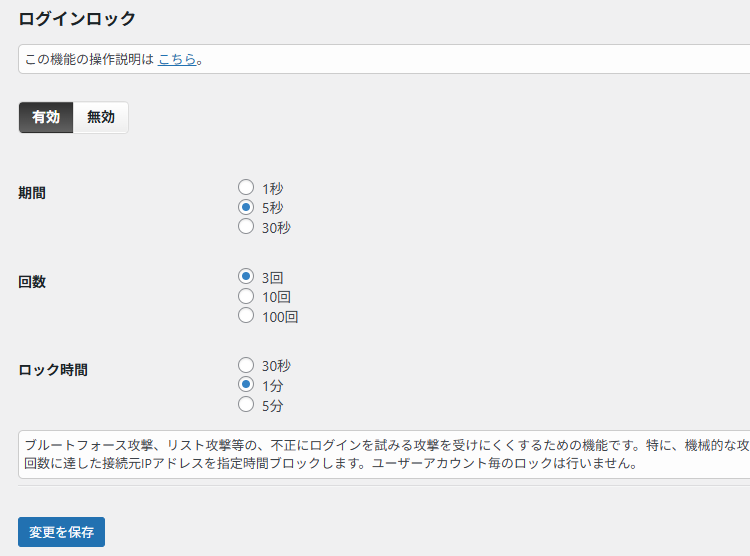Open the こちら help link
This screenshot has height=556, width=750.
pos(177,60)
